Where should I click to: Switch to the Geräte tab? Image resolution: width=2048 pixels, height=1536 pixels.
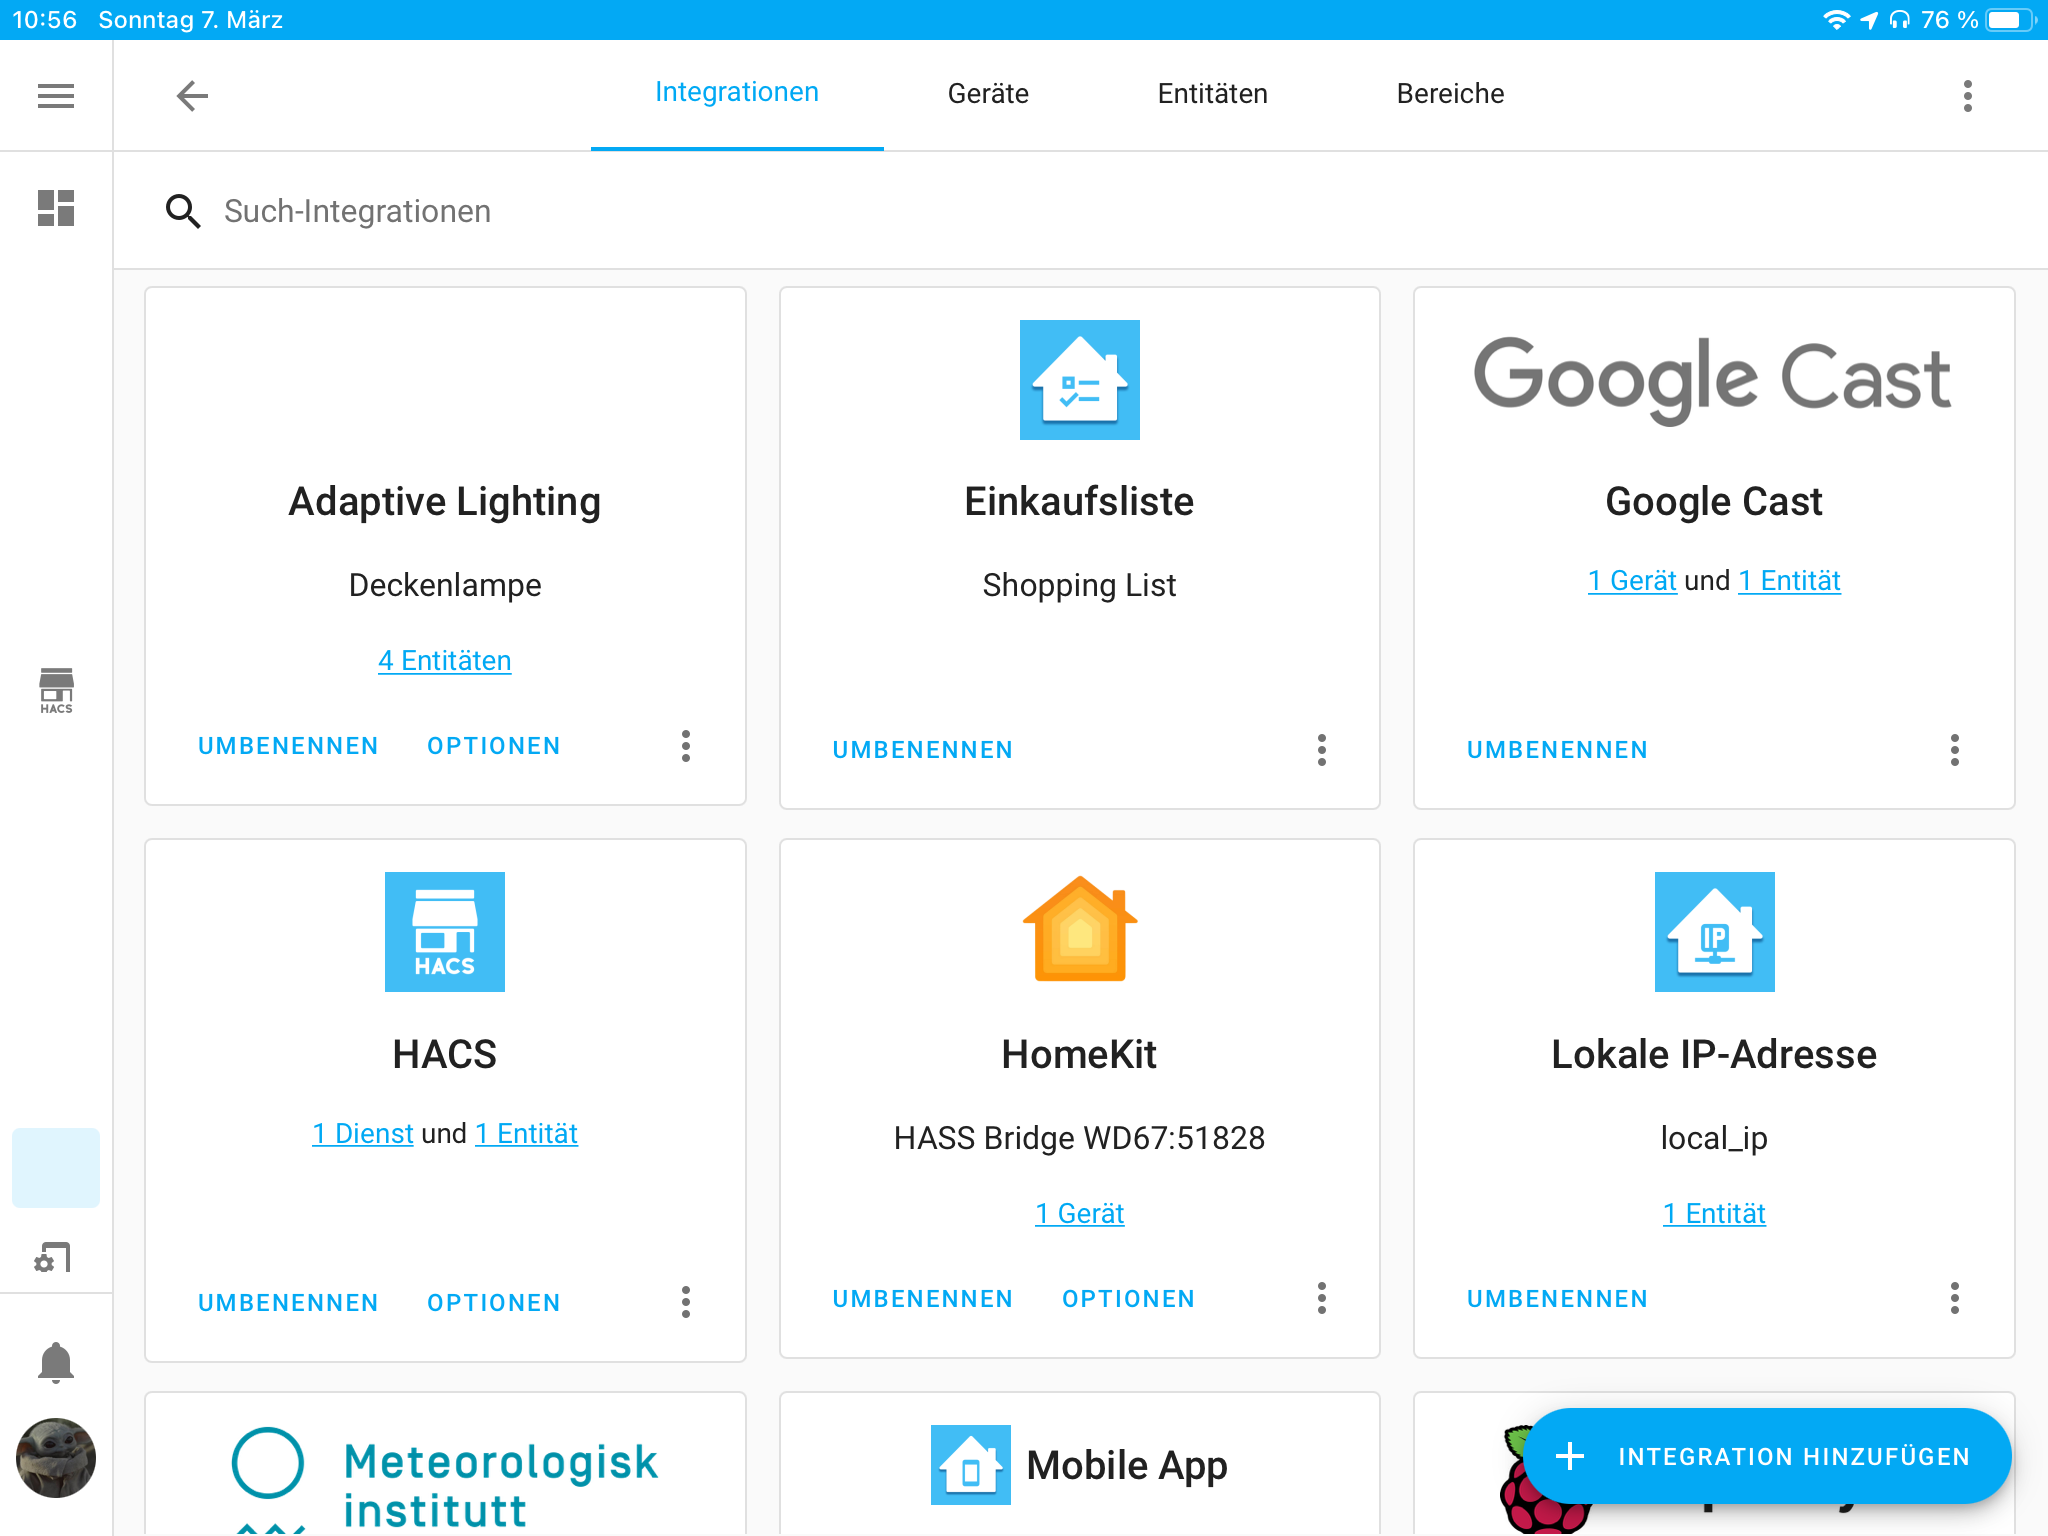click(x=987, y=94)
